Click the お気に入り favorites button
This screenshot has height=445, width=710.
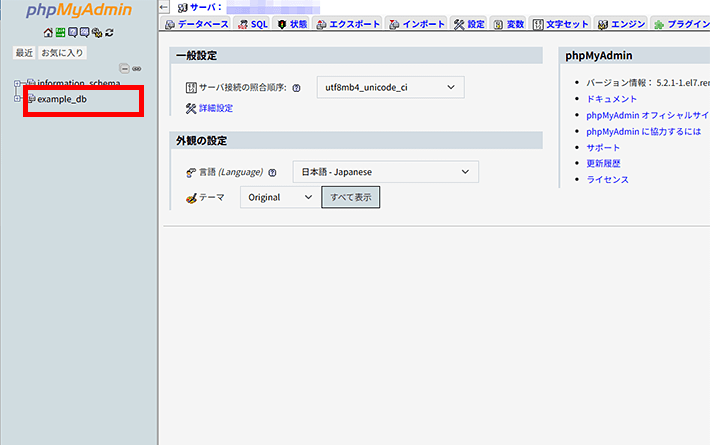pos(62,53)
